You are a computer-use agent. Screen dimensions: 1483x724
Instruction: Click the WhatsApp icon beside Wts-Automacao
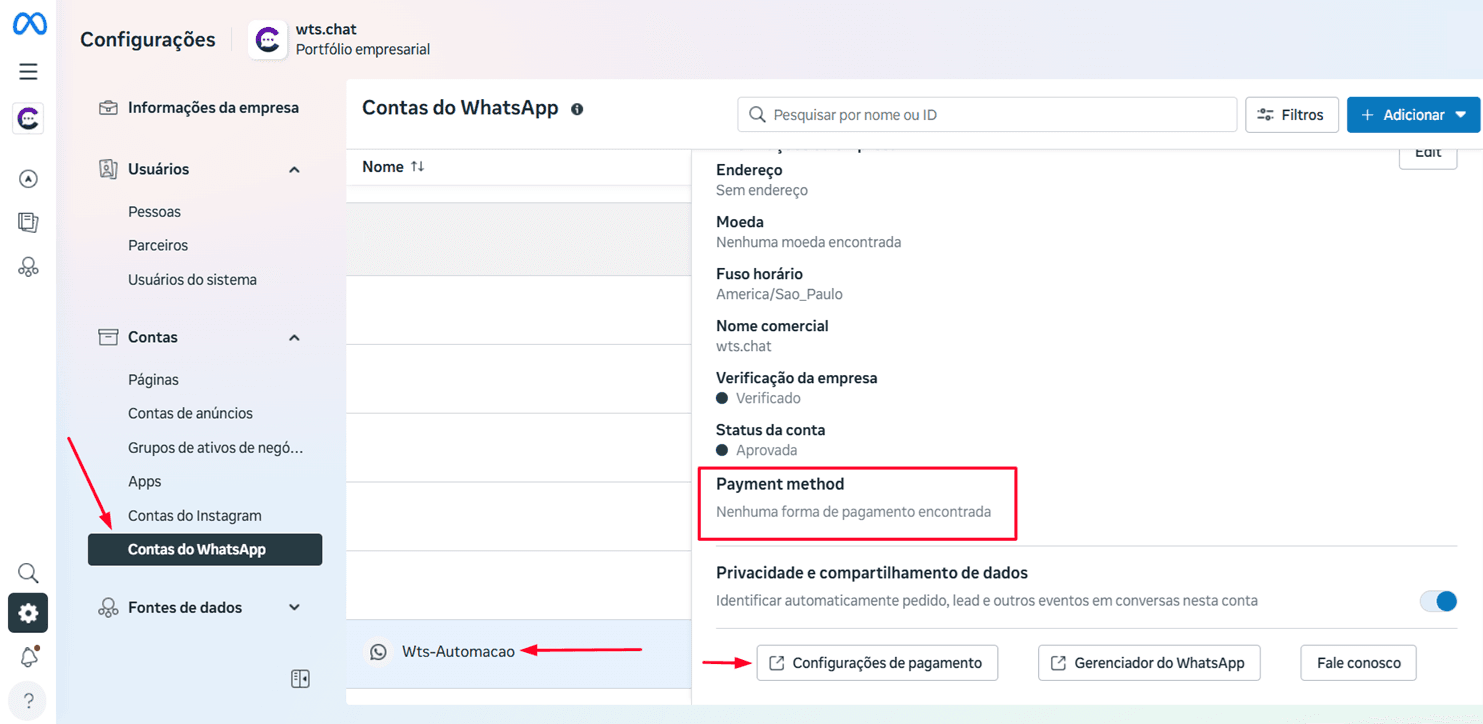tap(378, 652)
